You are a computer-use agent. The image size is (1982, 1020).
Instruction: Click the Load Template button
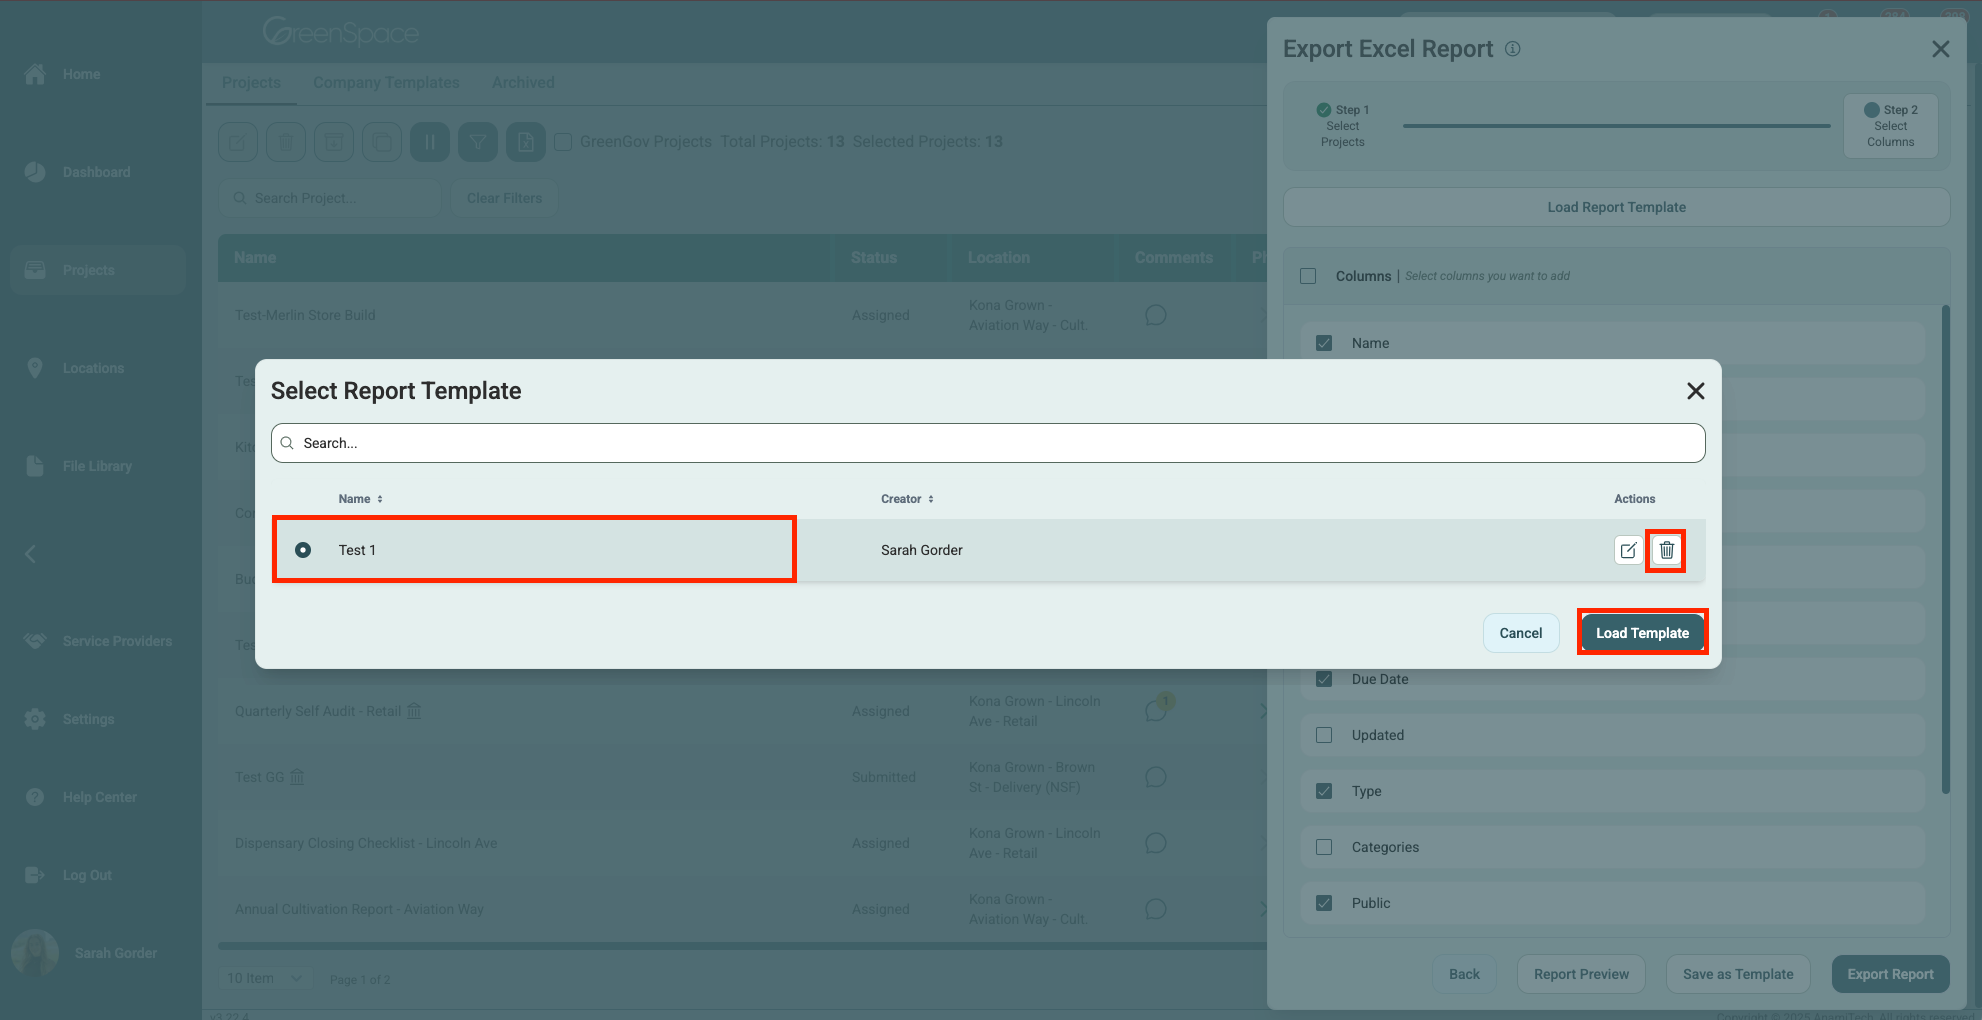coord(1642,633)
